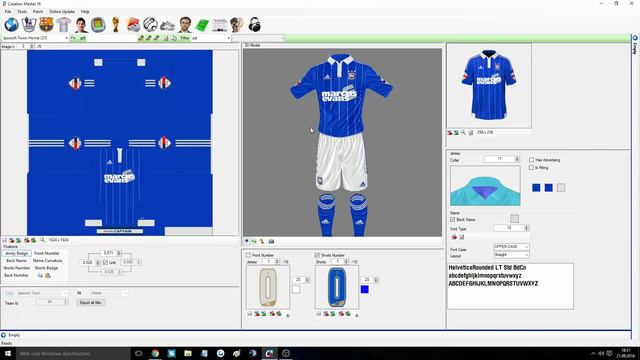Toggle the Link checkbox in Positions
The image size is (640, 360).
[105, 262]
